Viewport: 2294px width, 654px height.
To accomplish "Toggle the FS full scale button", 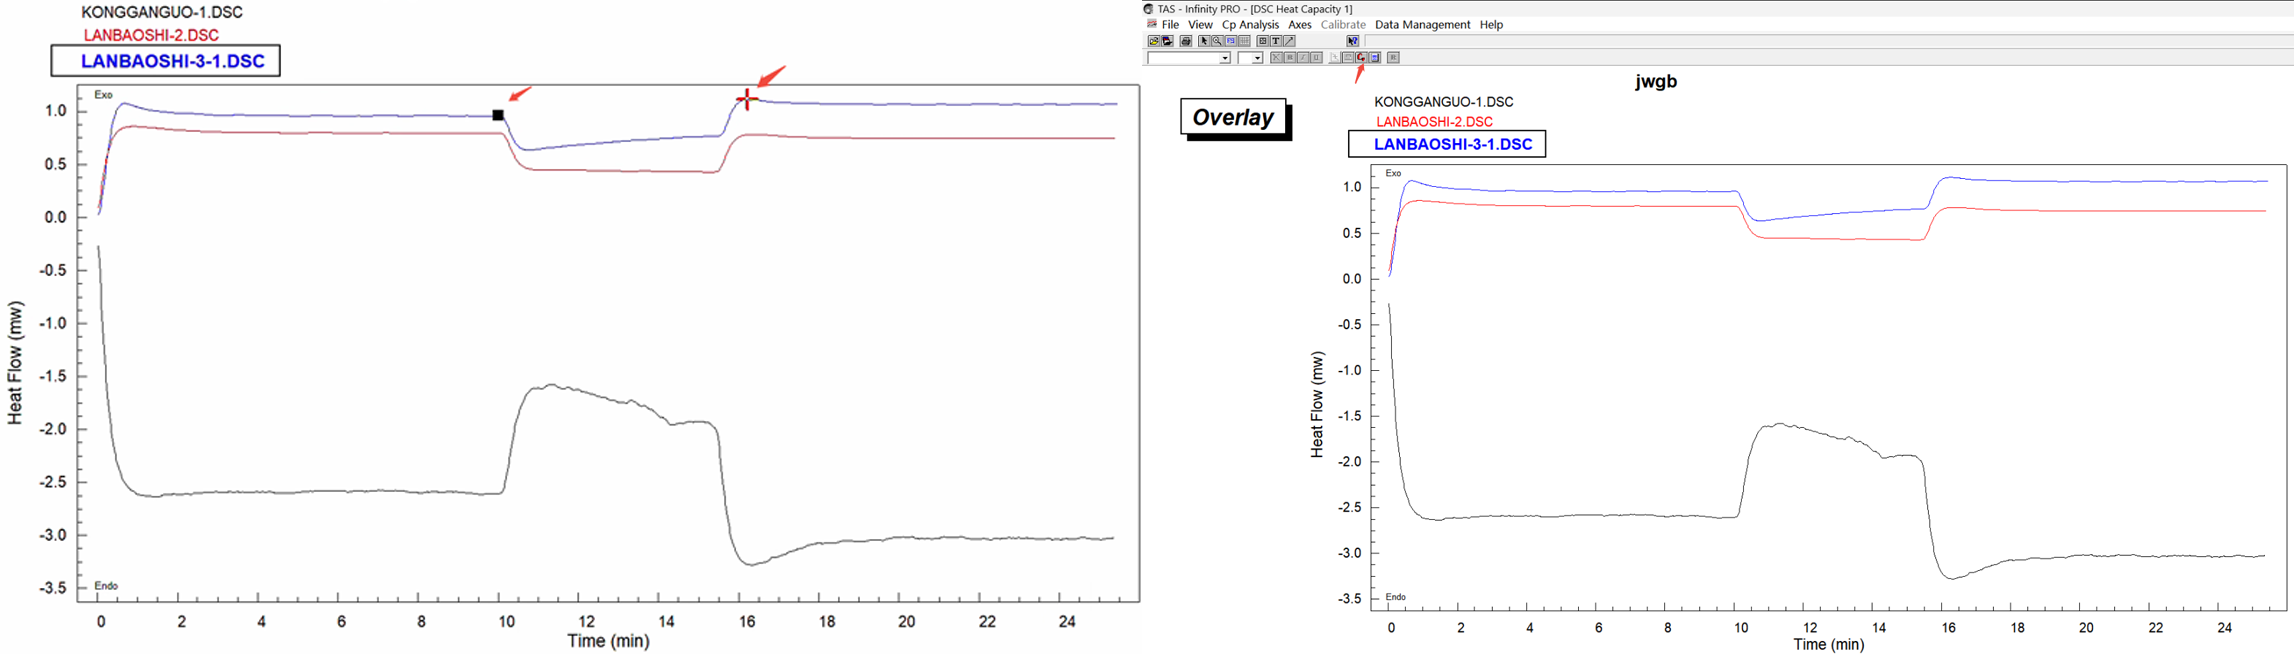I will [x=1231, y=41].
